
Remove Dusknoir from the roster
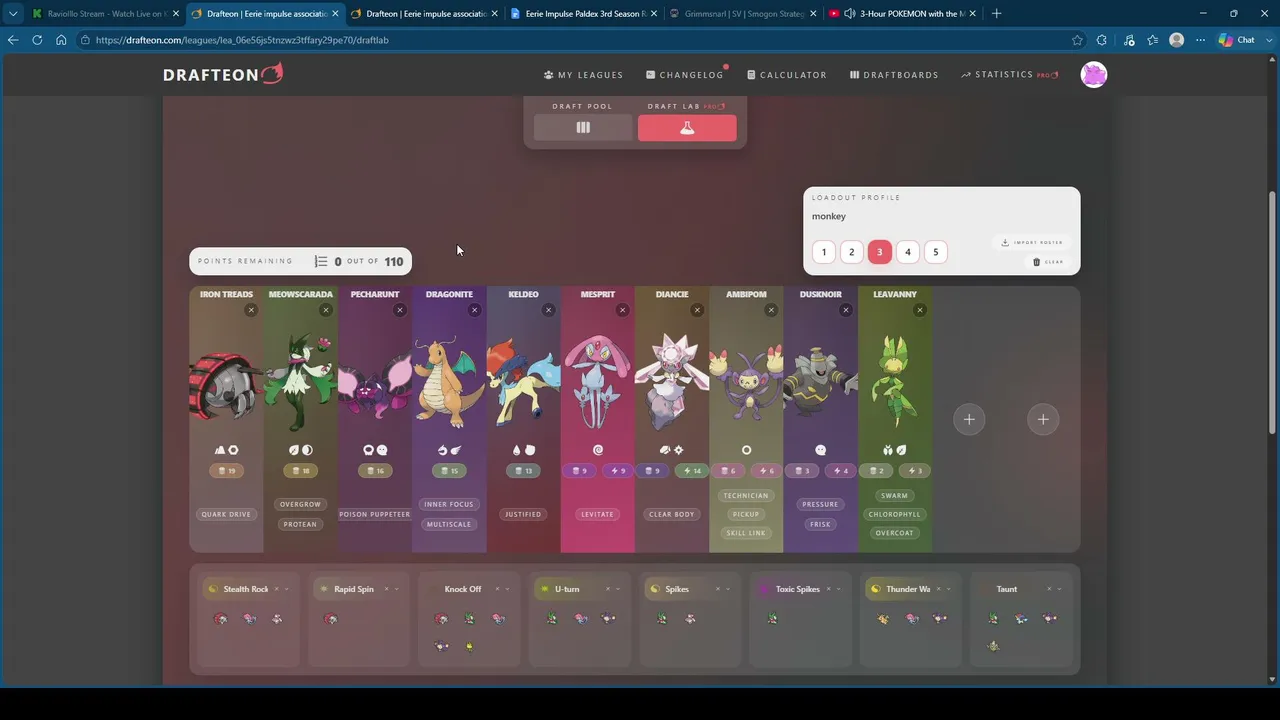point(845,310)
